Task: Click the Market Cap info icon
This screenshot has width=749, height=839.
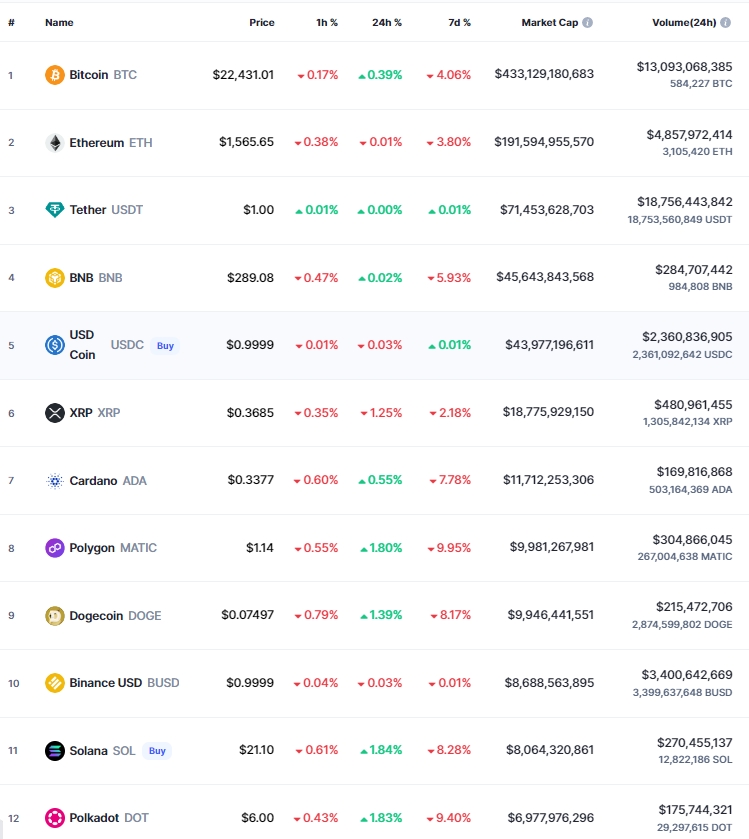Action: [587, 22]
